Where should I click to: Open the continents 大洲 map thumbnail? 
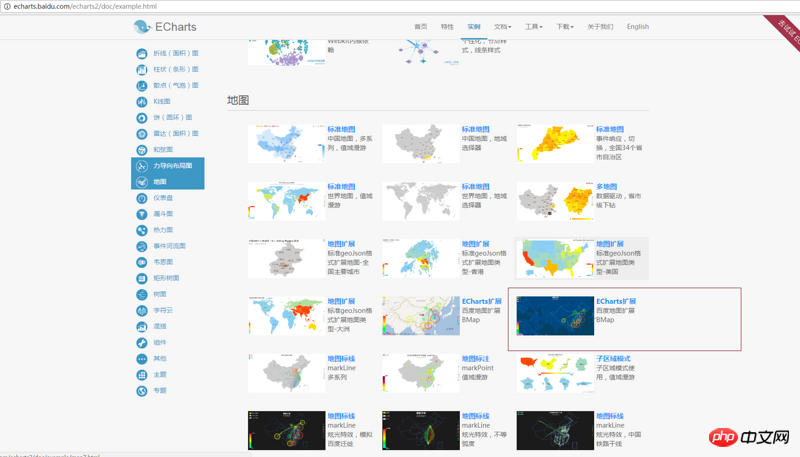click(287, 316)
